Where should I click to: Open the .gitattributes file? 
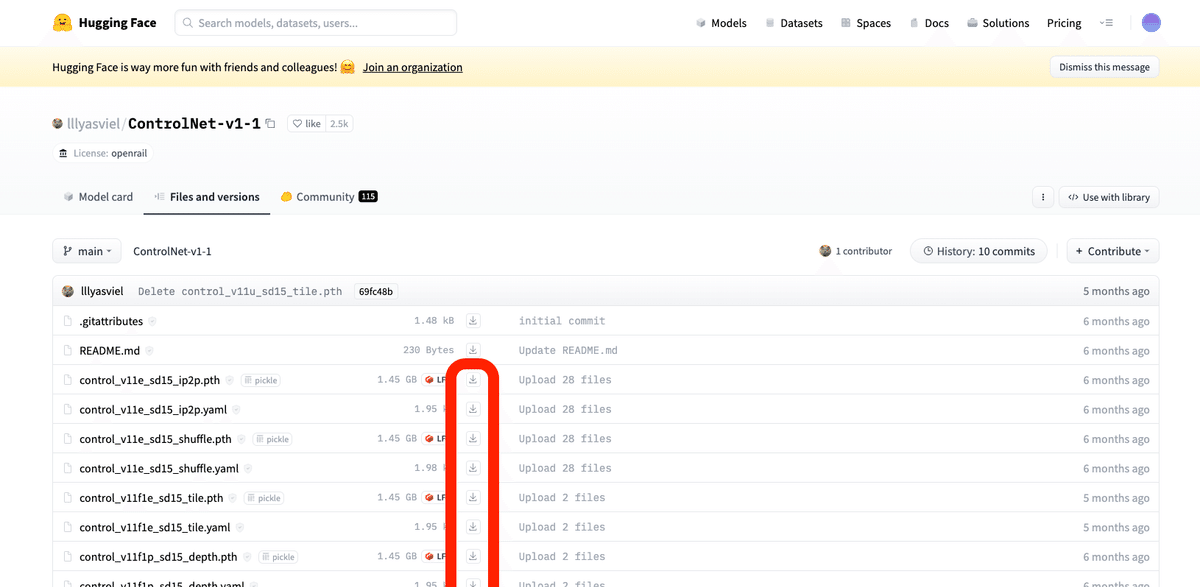pyautogui.click(x=111, y=321)
